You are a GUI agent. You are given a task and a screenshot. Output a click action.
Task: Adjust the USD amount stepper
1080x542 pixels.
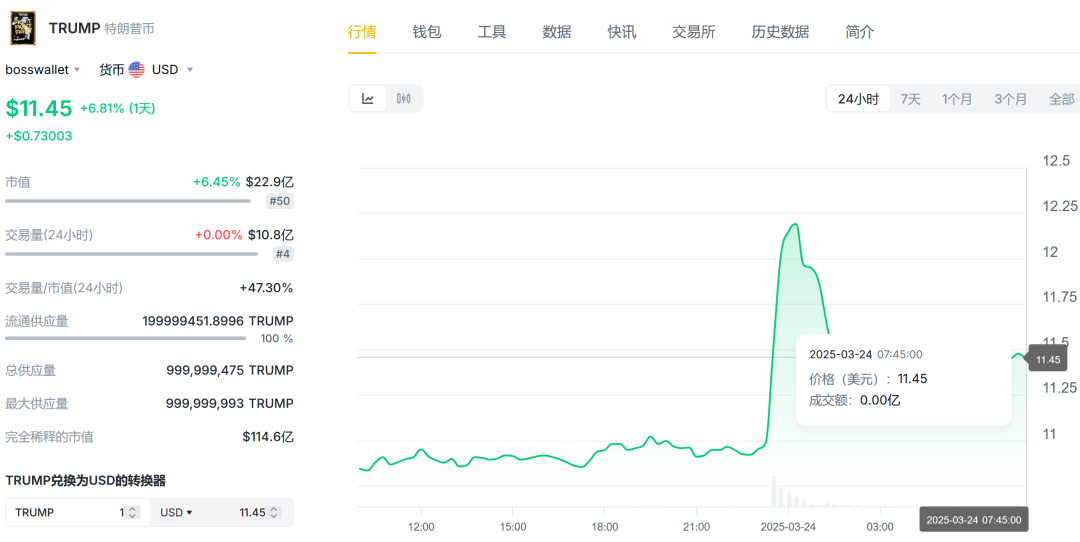pyautogui.click(x=274, y=512)
